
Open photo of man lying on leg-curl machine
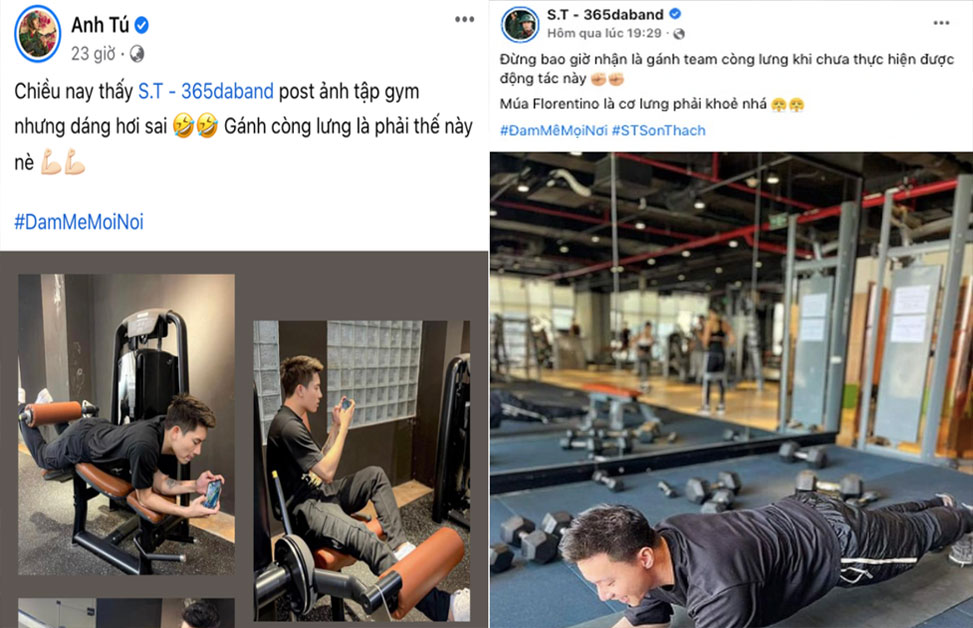127,424
